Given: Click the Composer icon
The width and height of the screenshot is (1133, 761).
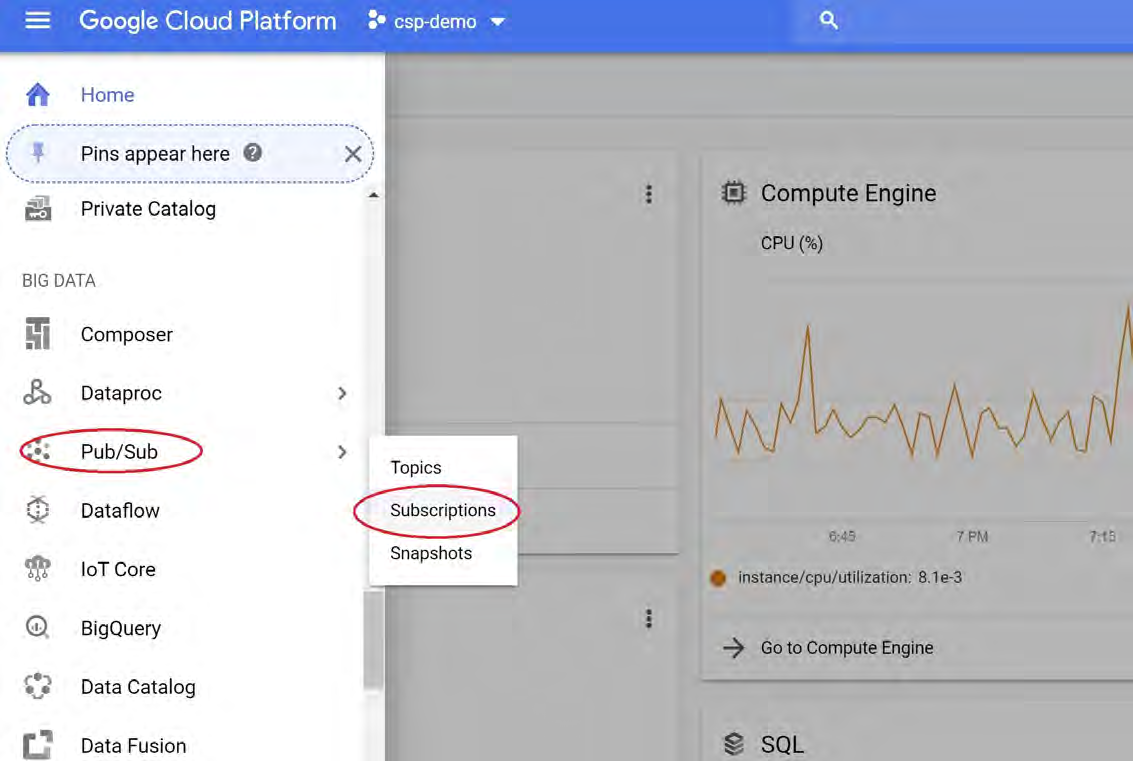Looking at the screenshot, I should pyautogui.click(x=38, y=334).
